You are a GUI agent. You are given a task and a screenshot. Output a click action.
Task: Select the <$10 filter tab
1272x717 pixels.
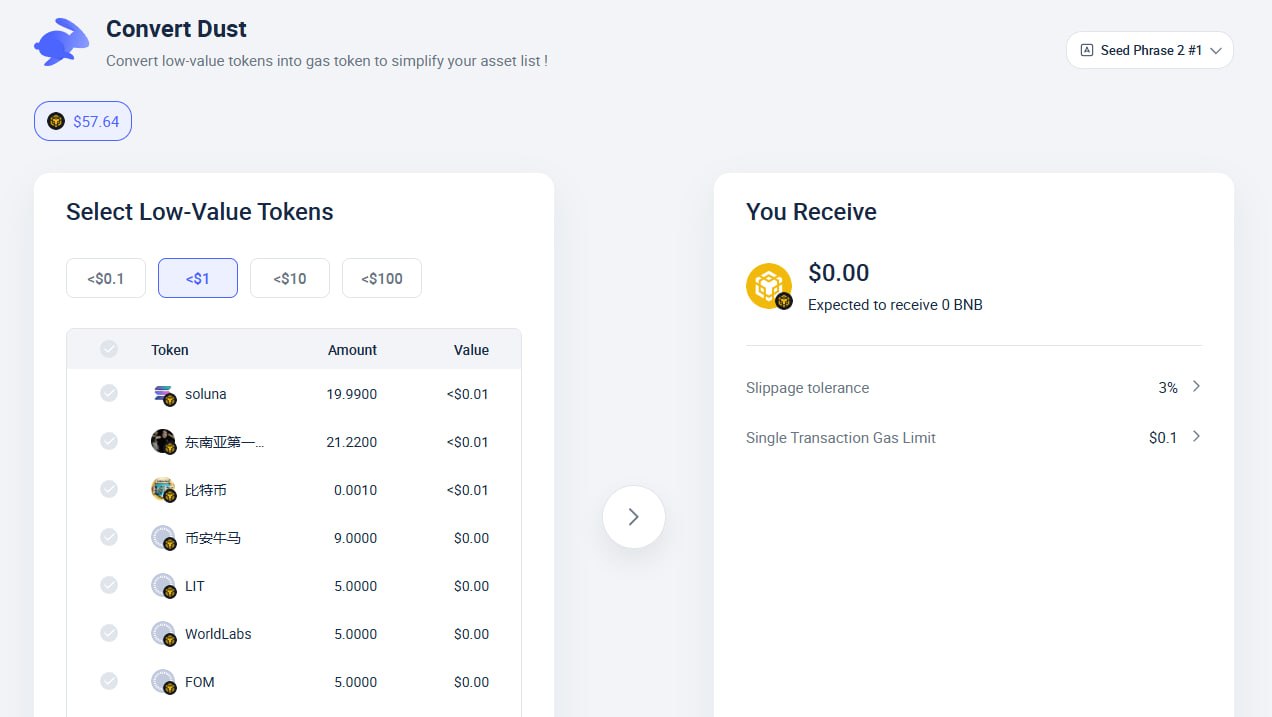290,278
